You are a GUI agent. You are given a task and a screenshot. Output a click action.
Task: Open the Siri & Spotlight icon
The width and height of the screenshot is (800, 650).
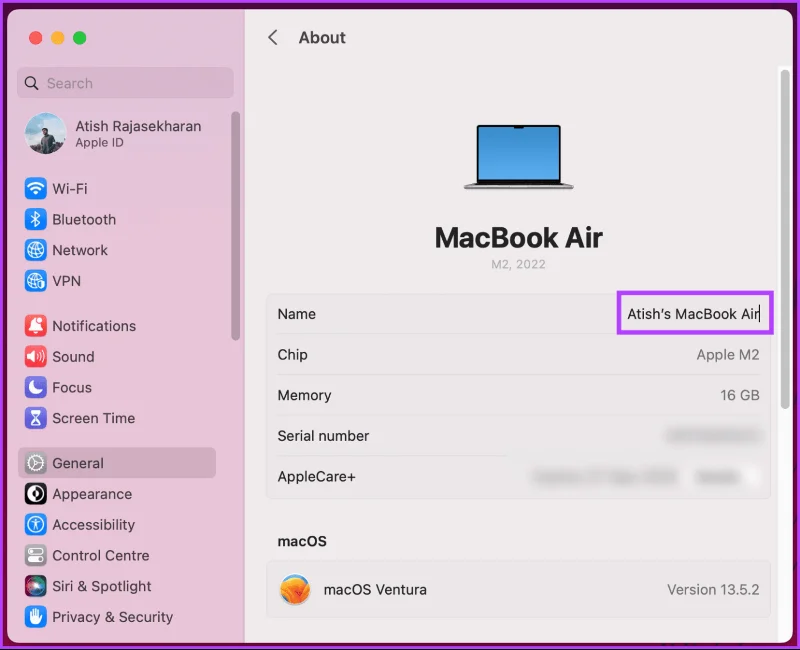35,586
